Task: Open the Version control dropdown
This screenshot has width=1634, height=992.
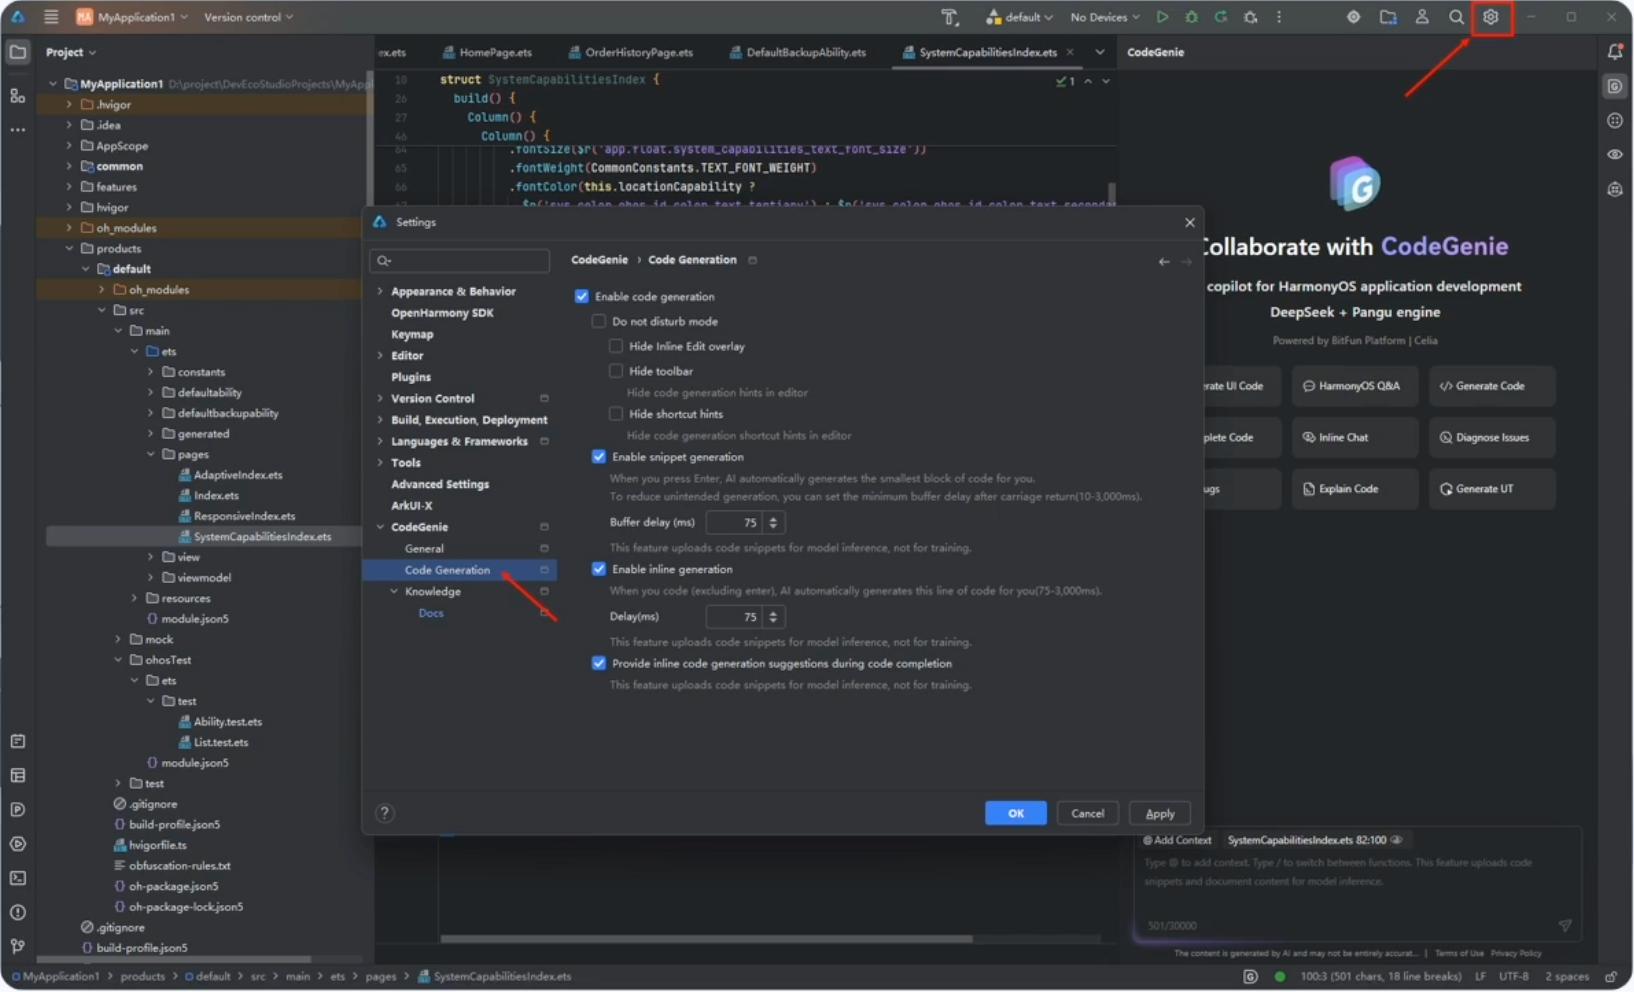Action: coord(248,17)
